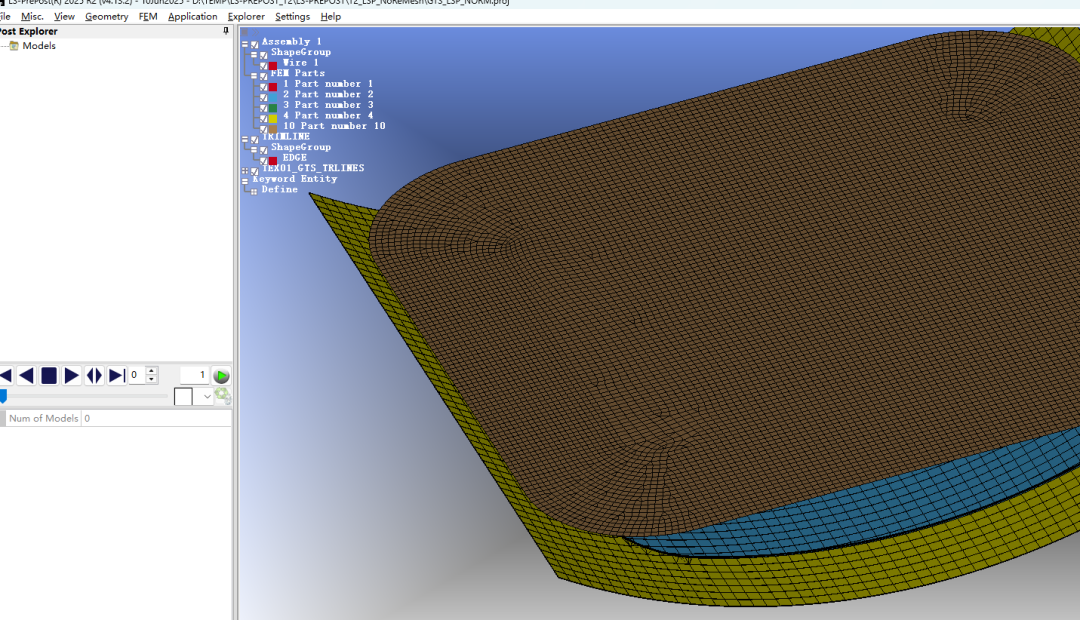Click the green swatch of Part number 3
The image size is (1080, 620).
click(x=273, y=108)
